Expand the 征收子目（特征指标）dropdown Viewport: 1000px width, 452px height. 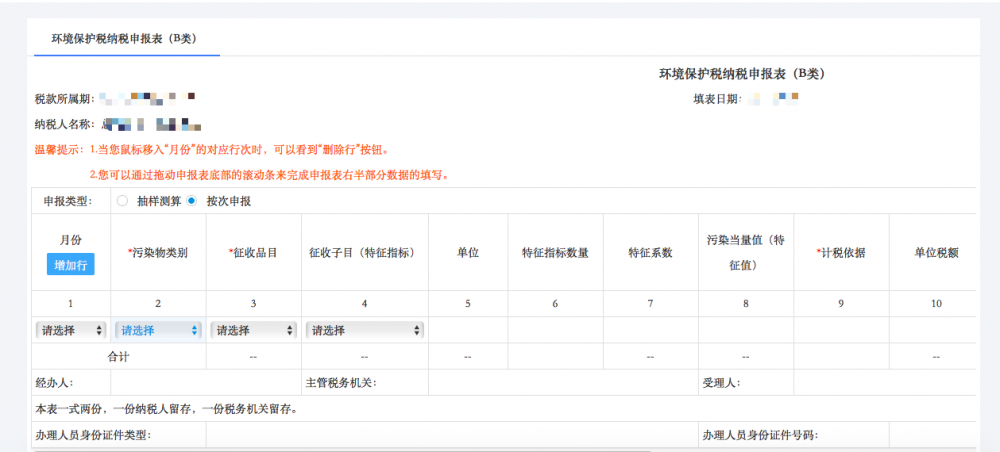(x=364, y=330)
